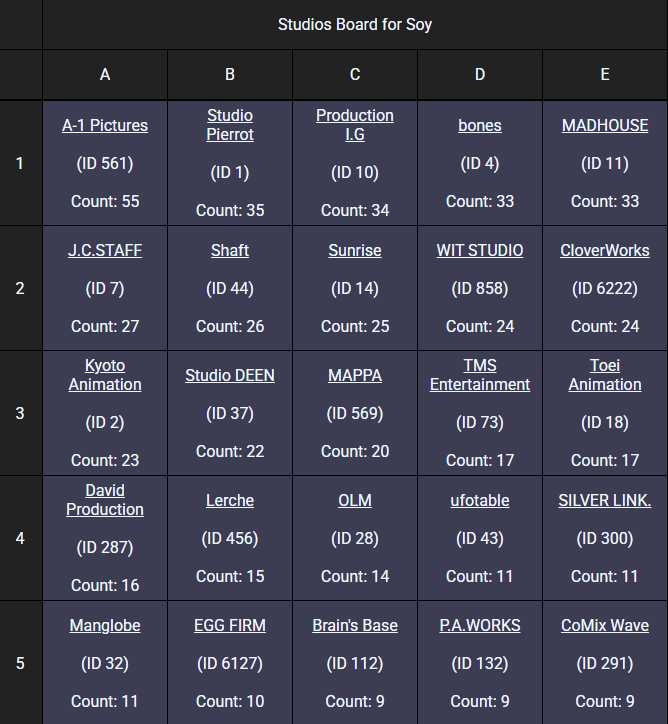The height and width of the screenshot is (724, 668).
Task: Follow the bones studio link
Action: [x=480, y=125]
